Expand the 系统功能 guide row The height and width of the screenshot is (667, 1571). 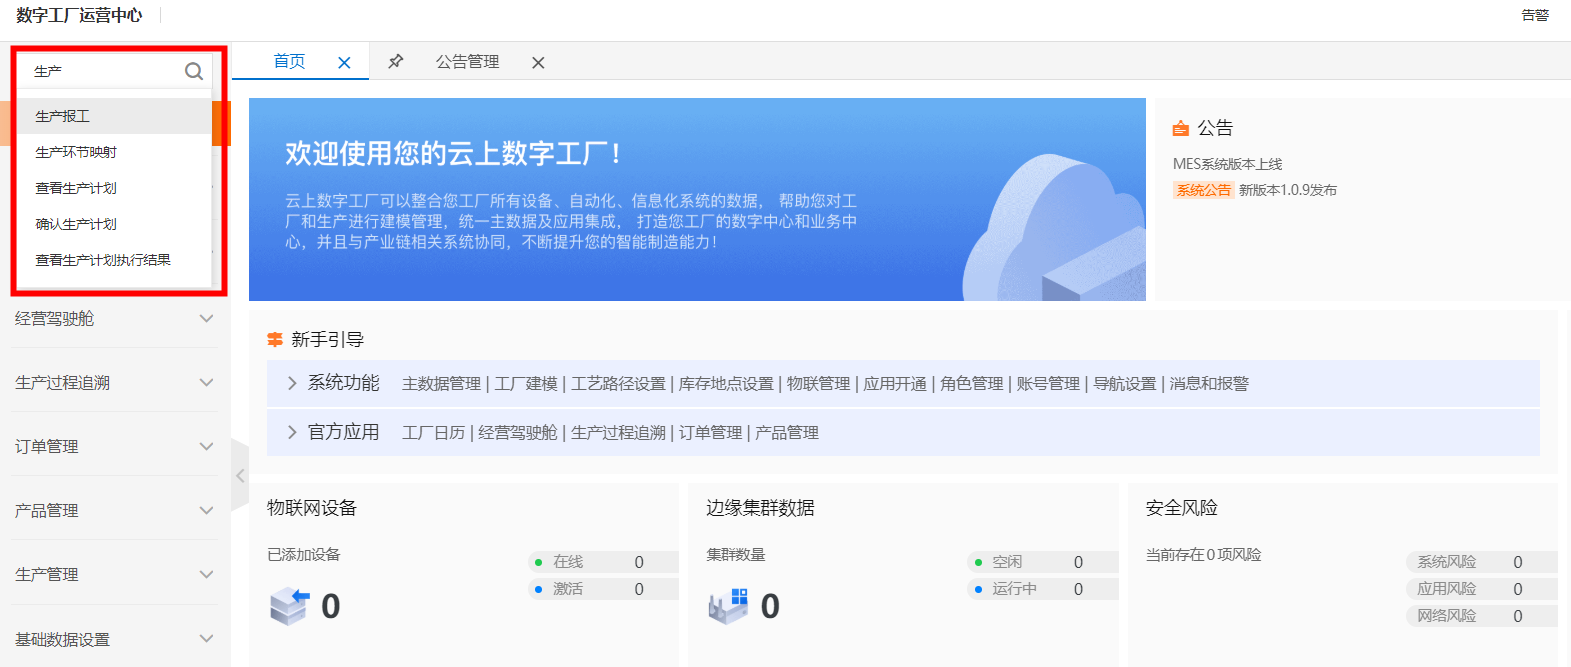coord(292,383)
